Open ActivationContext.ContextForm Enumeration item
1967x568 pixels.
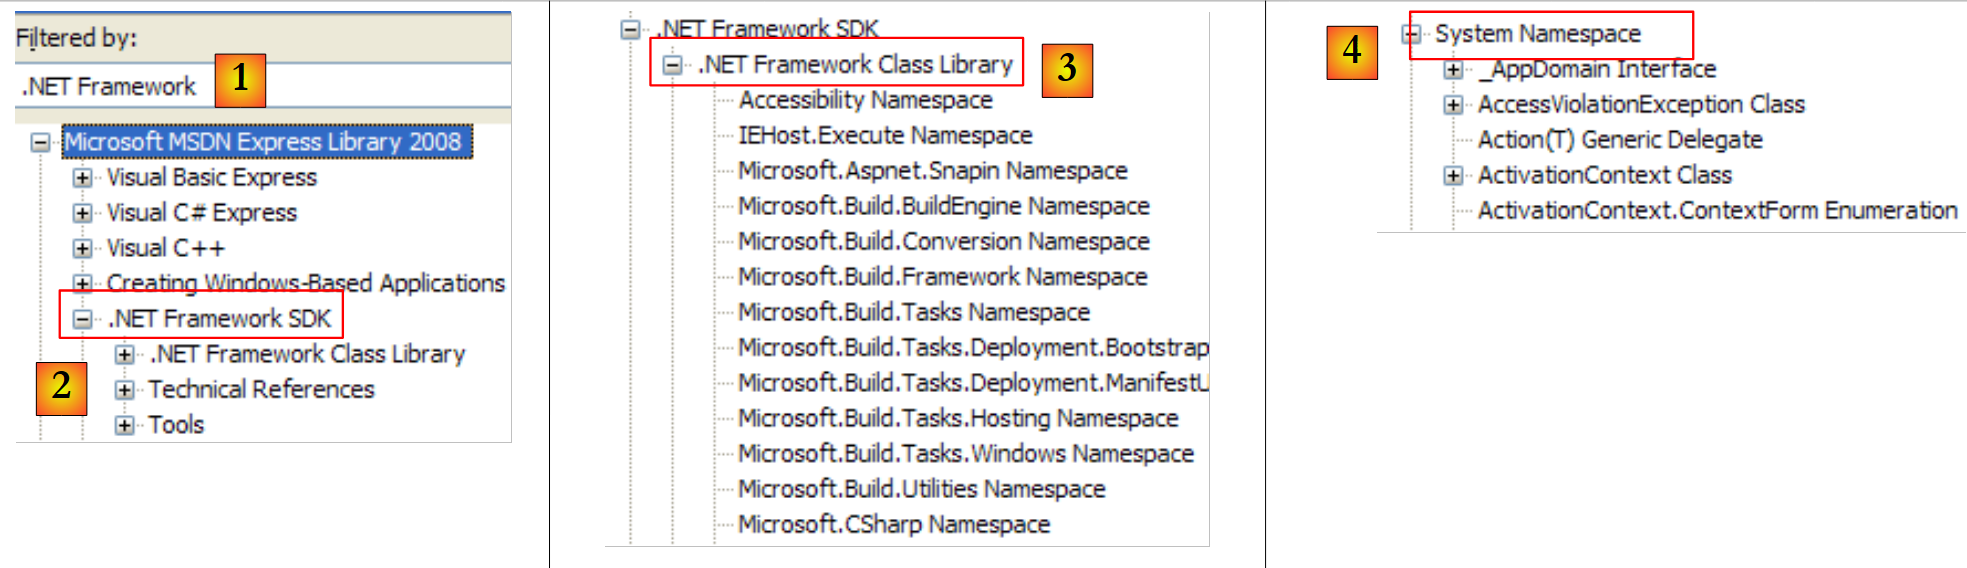coord(1717,211)
